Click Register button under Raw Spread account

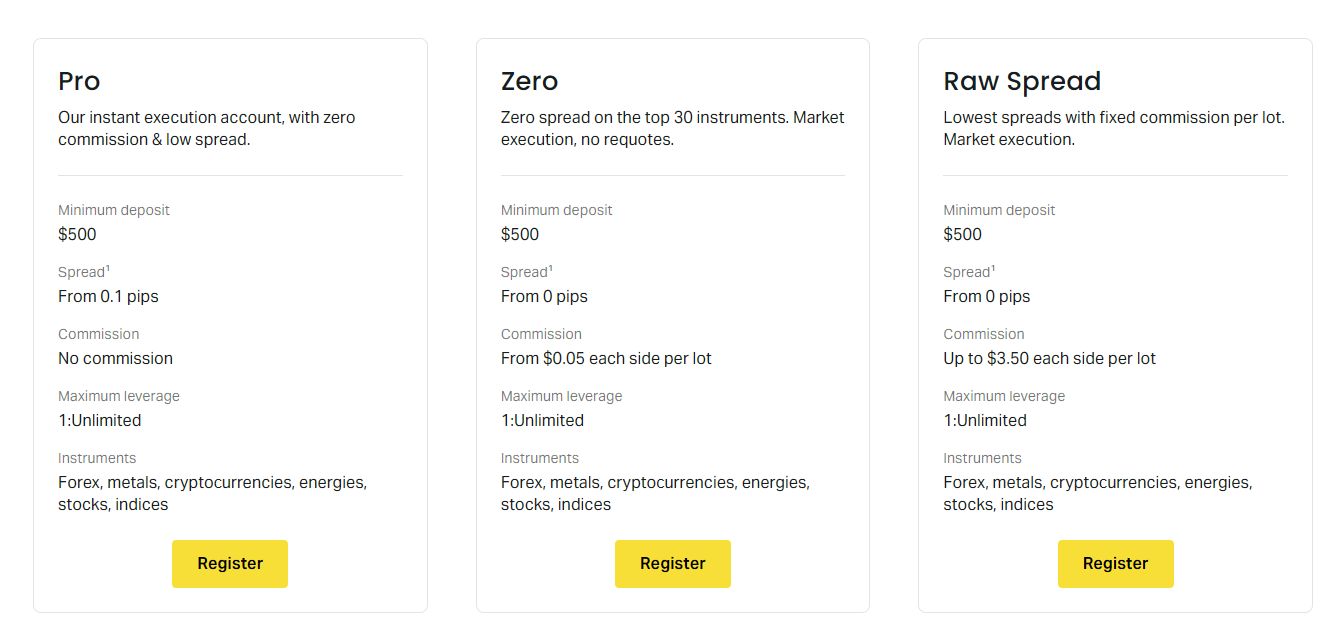coord(1115,563)
